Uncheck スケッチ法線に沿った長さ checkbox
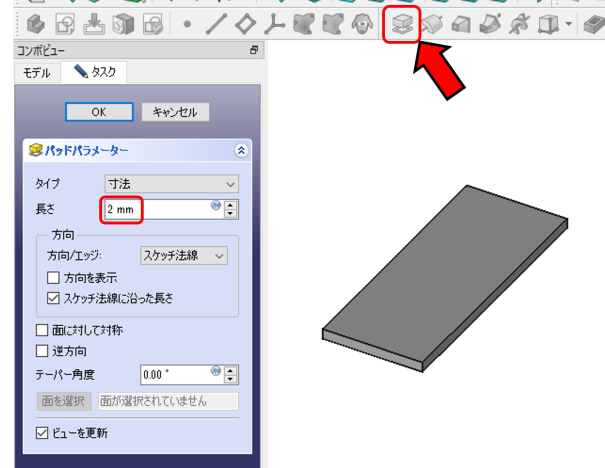605x468 pixels. click(x=53, y=298)
